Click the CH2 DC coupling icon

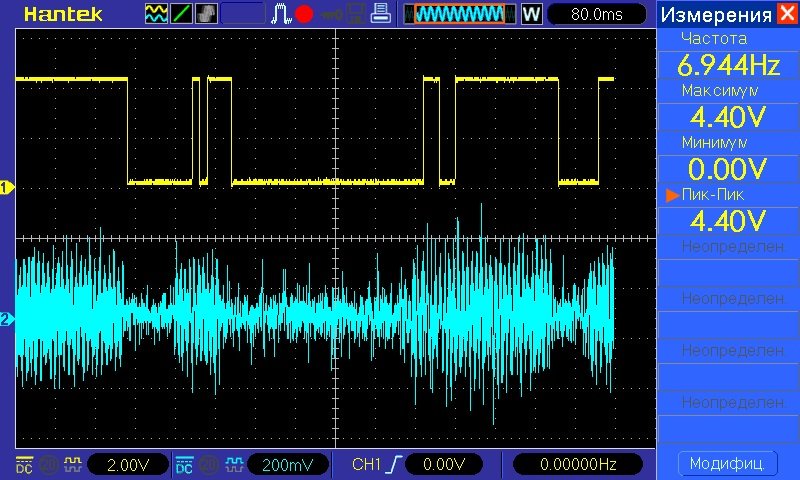click(x=185, y=464)
